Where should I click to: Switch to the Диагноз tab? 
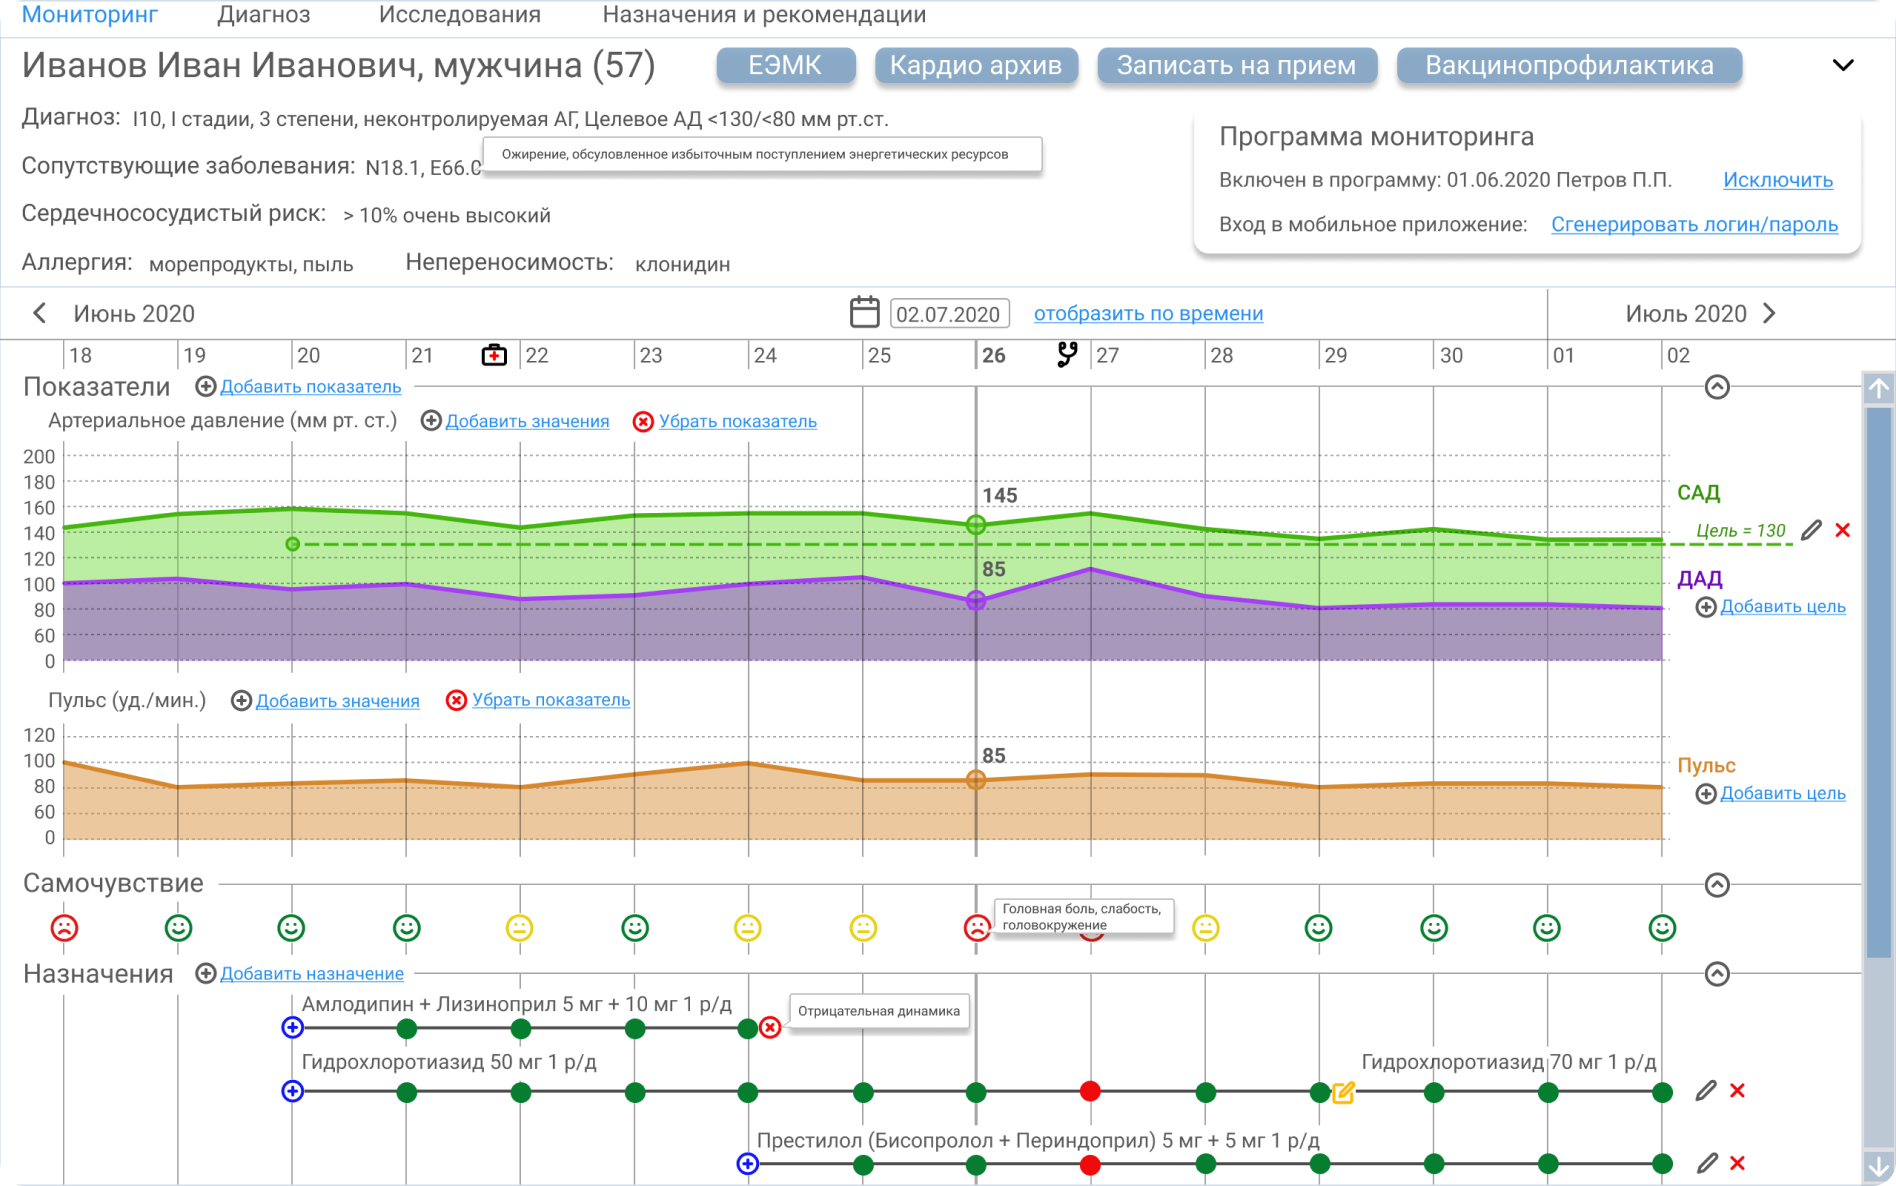click(264, 15)
